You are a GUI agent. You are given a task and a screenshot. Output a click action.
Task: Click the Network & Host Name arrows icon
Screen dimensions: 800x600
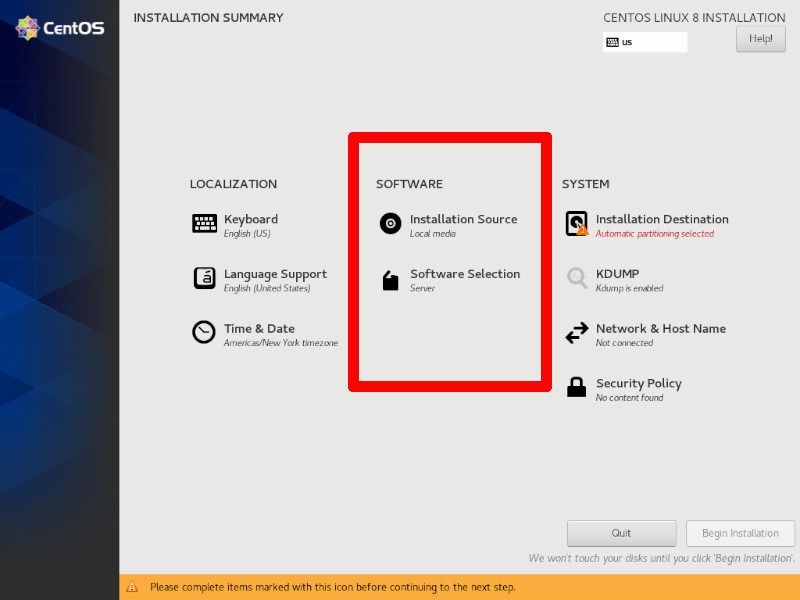pyautogui.click(x=578, y=334)
